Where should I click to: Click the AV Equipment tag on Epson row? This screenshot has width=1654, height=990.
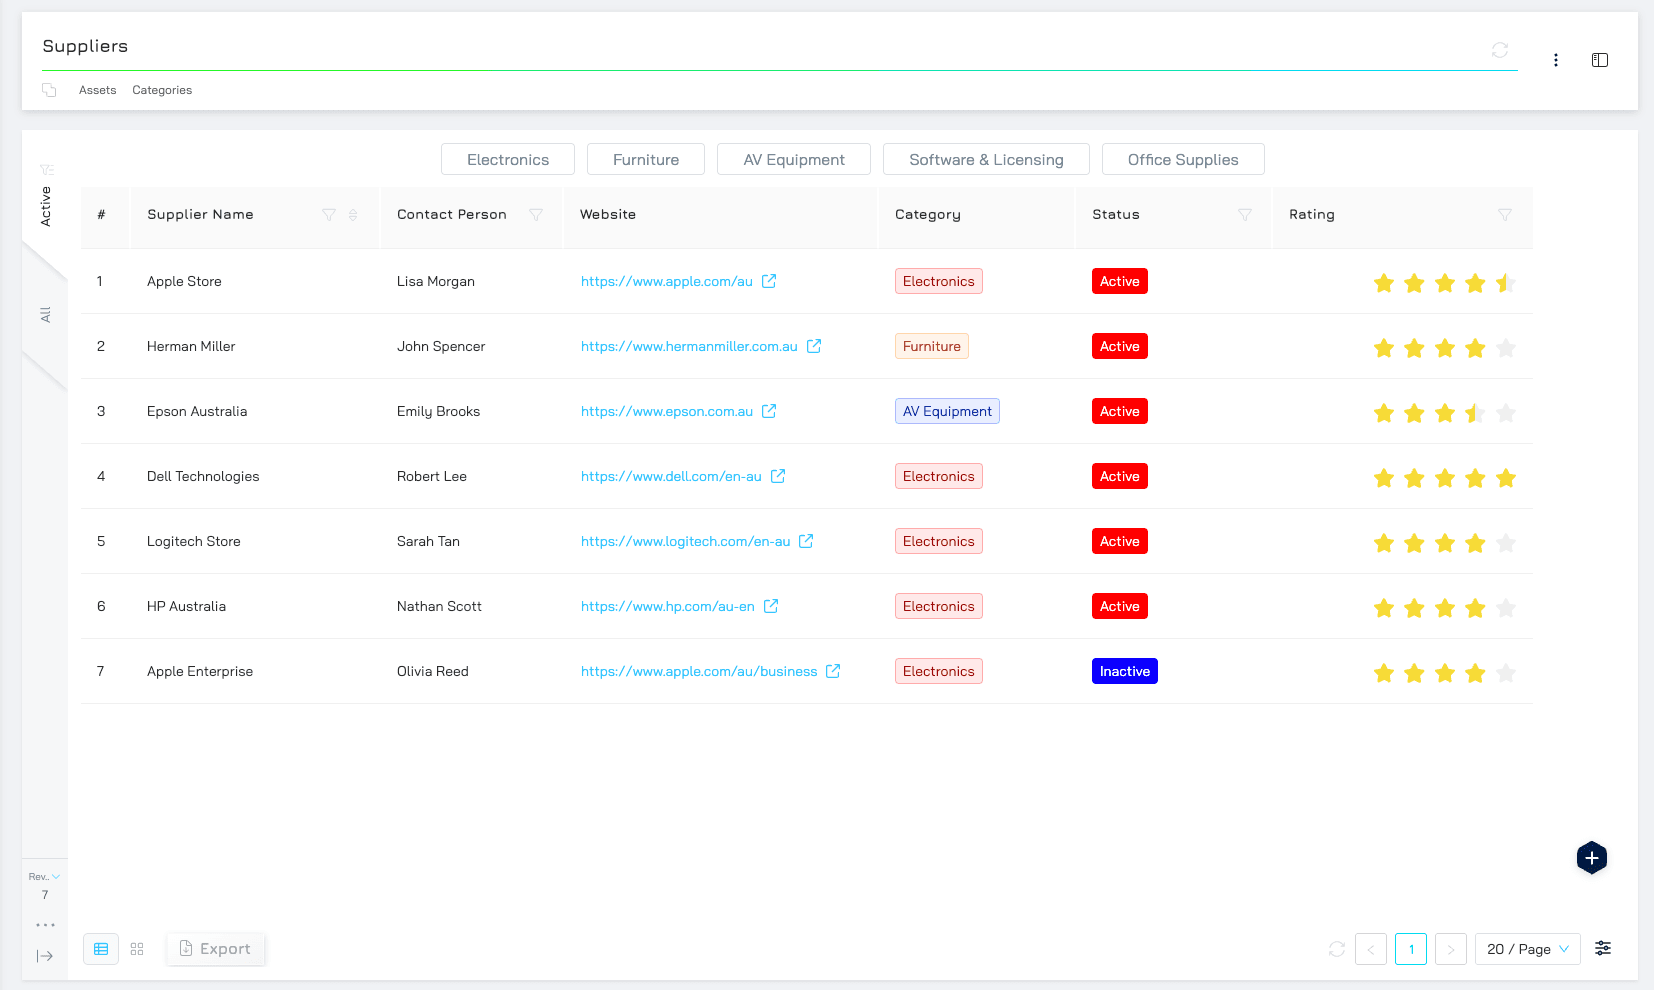(x=947, y=411)
